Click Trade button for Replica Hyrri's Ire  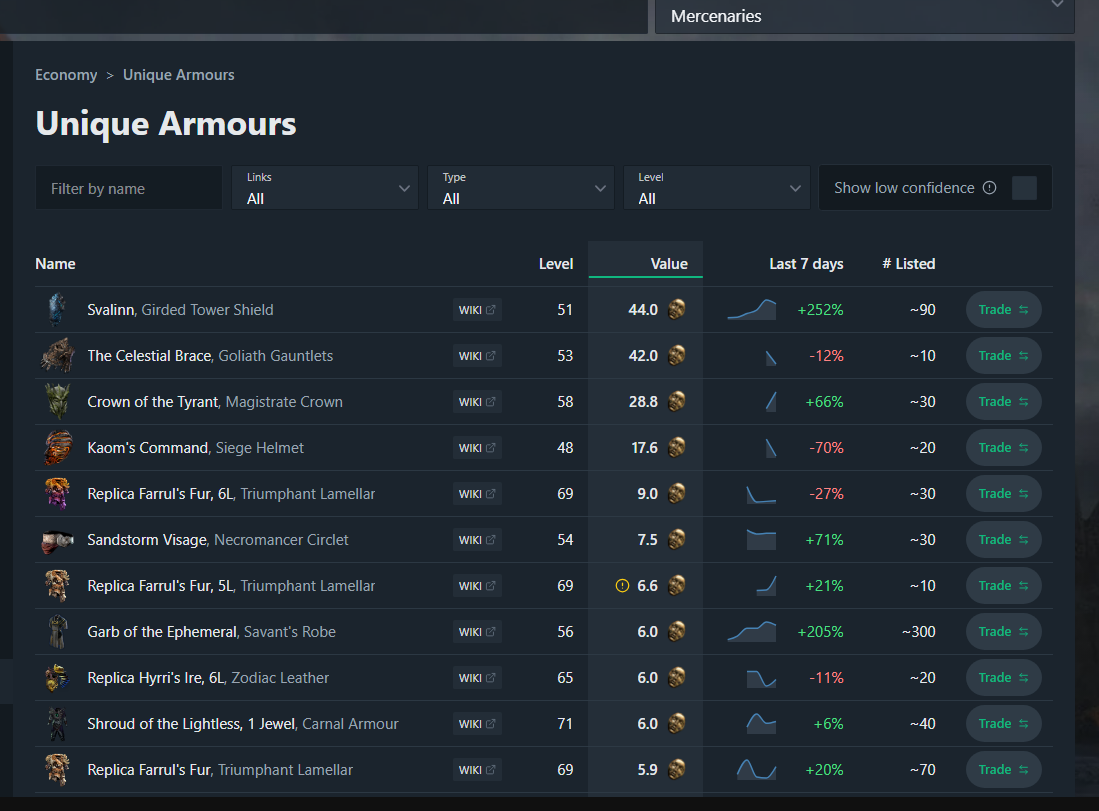pyautogui.click(x=1004, y=678)
